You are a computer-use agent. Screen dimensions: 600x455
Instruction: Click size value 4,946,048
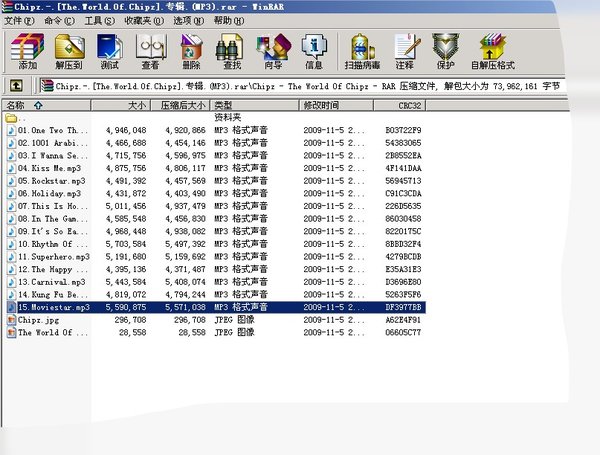126,130
